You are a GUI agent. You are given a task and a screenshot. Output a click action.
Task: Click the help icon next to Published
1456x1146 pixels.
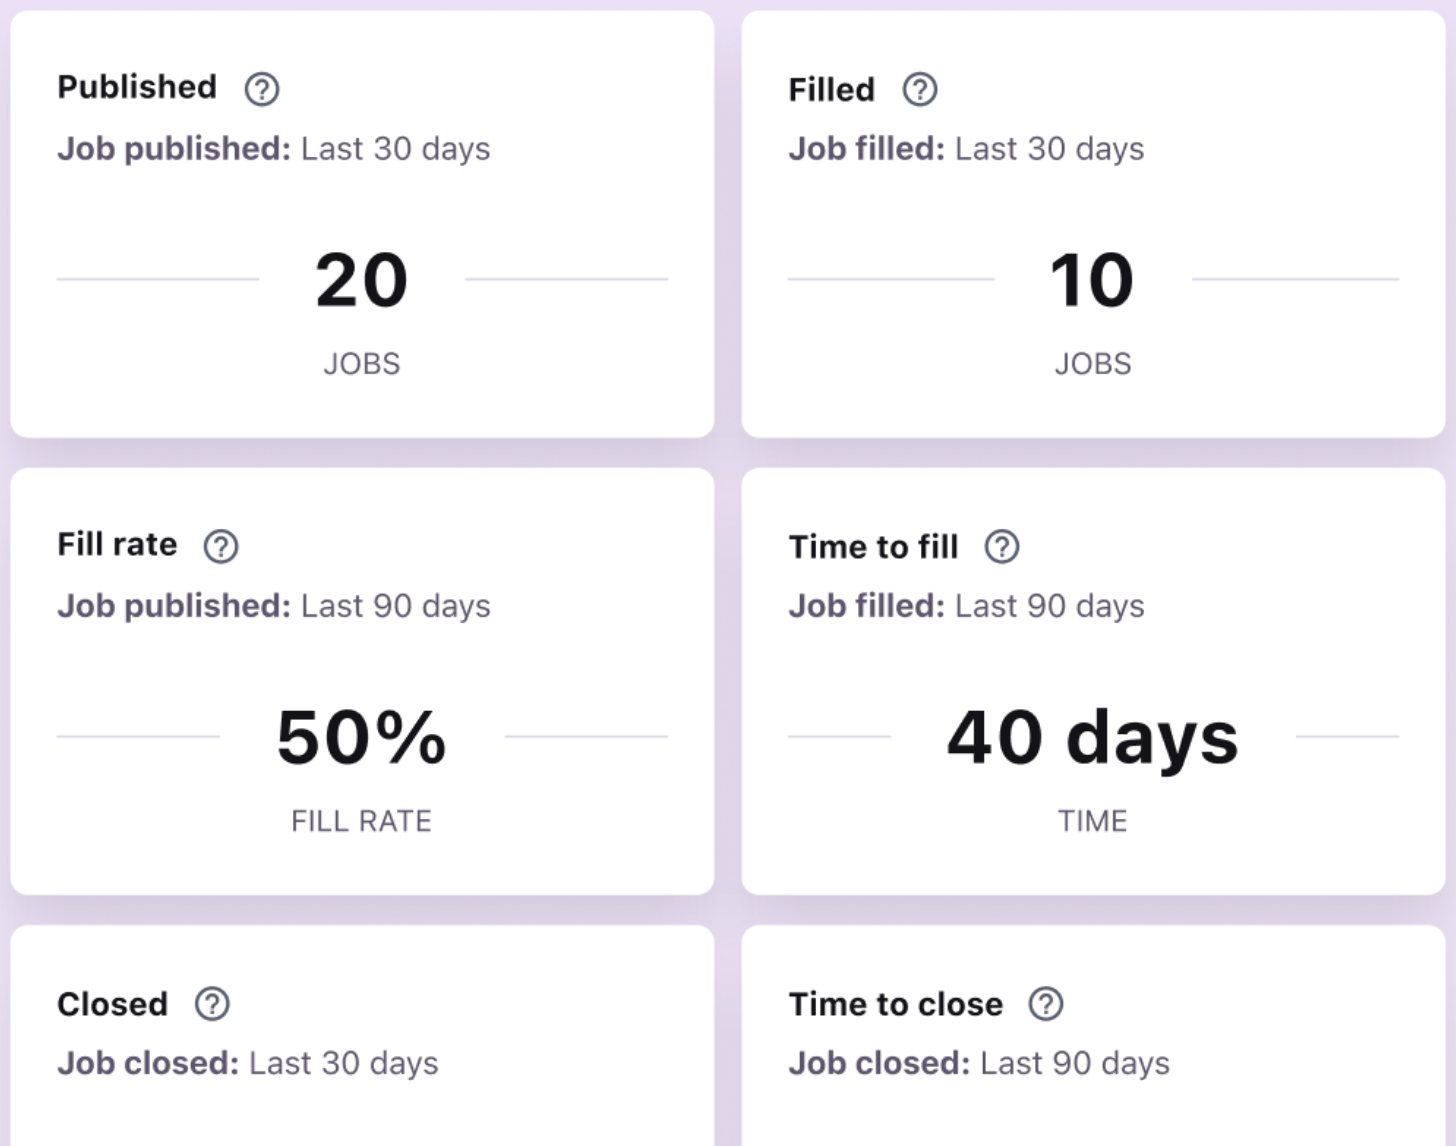point(262,89)
